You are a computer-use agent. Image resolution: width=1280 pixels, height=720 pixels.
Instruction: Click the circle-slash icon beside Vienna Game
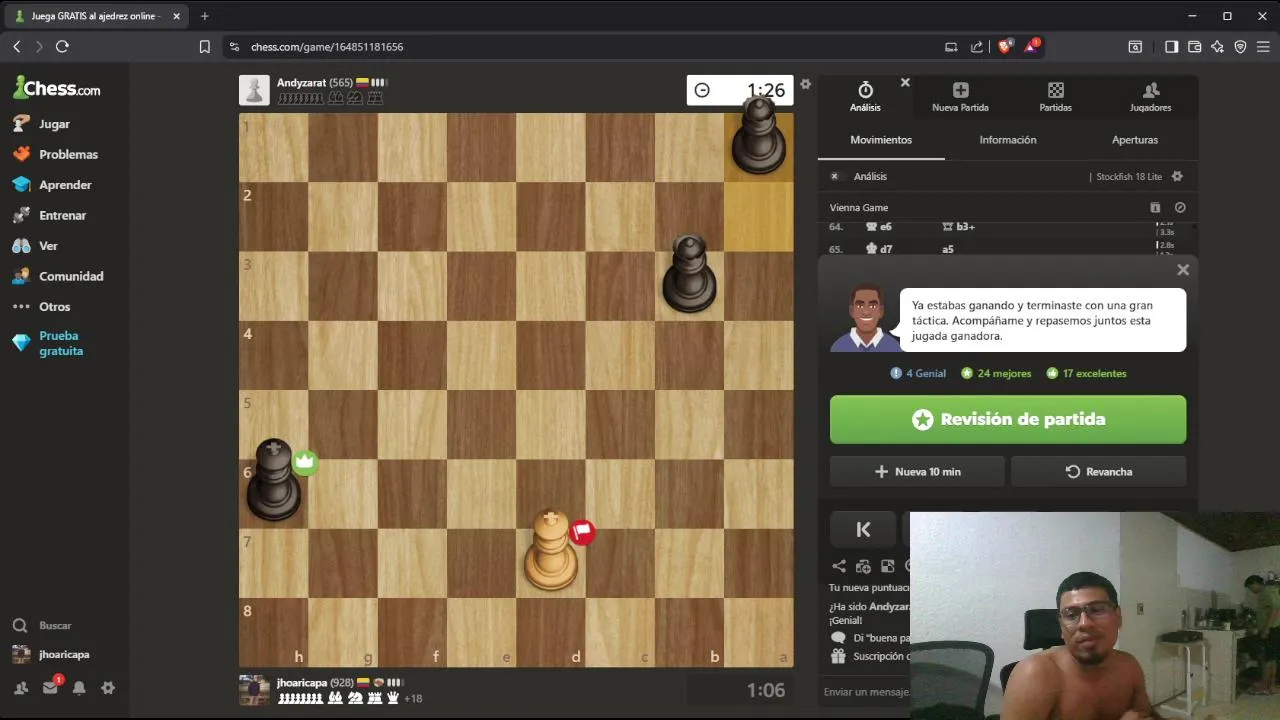point(1180,208)
